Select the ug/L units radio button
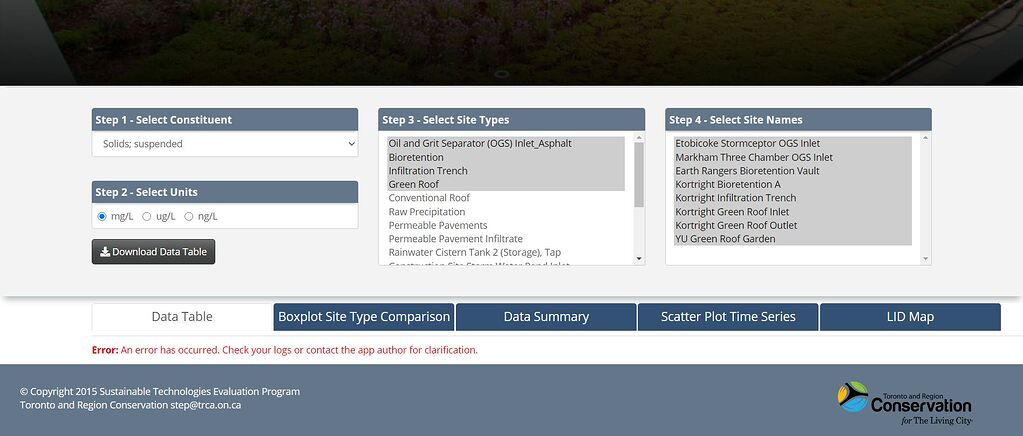This screenshot has width=1023, height=436. coord(147,216)
